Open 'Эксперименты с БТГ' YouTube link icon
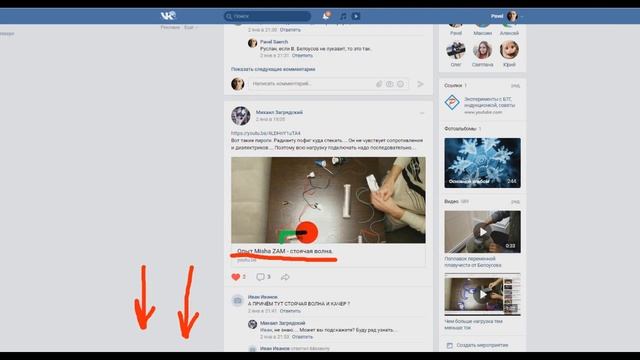Viewport: 640px width, 360px height. pos(452,102)
